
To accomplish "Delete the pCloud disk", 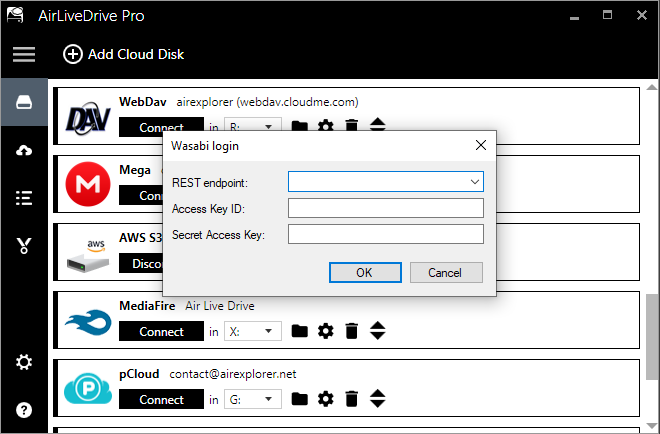I will point(351,399).
